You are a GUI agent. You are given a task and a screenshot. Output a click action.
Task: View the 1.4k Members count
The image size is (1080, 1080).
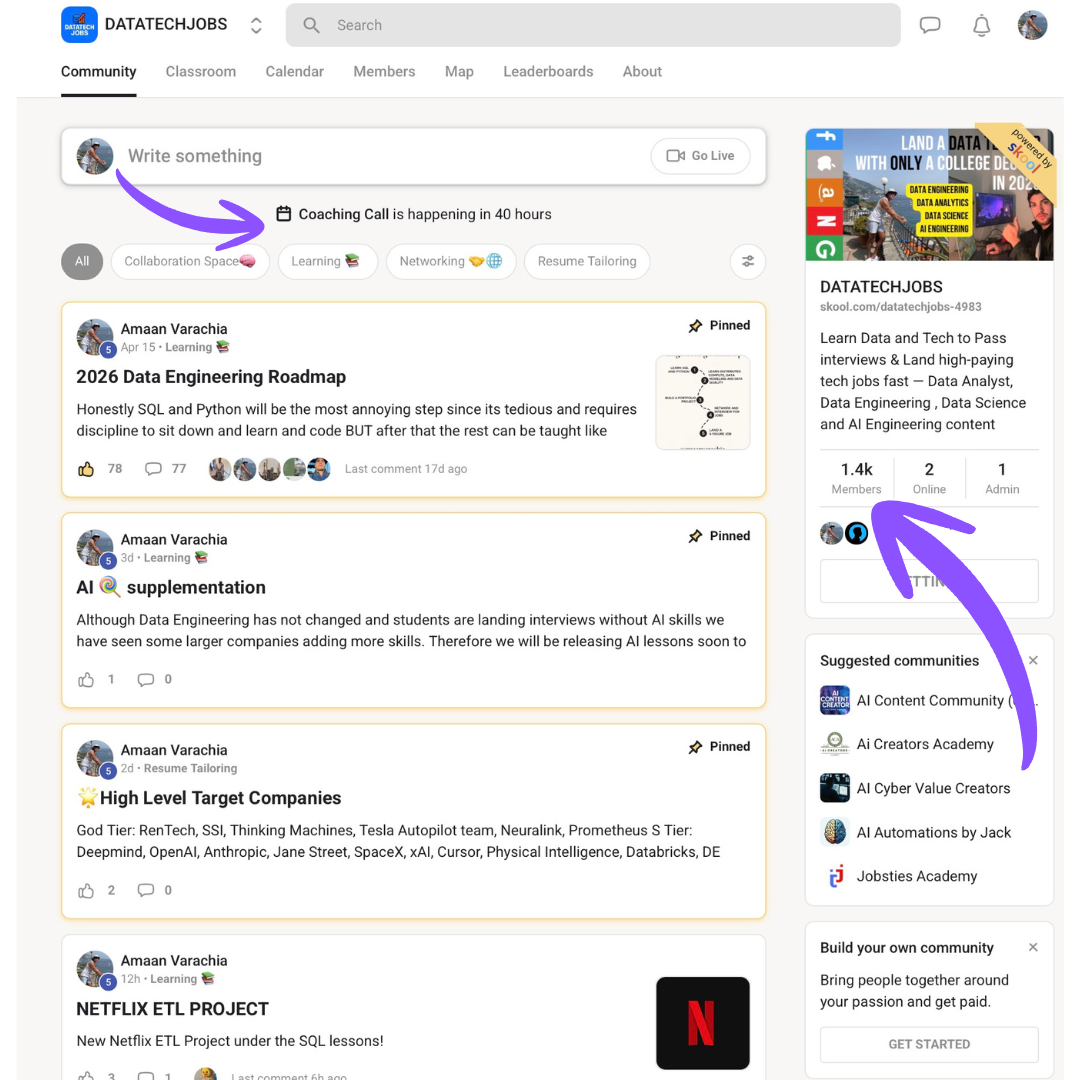(856, 478)
